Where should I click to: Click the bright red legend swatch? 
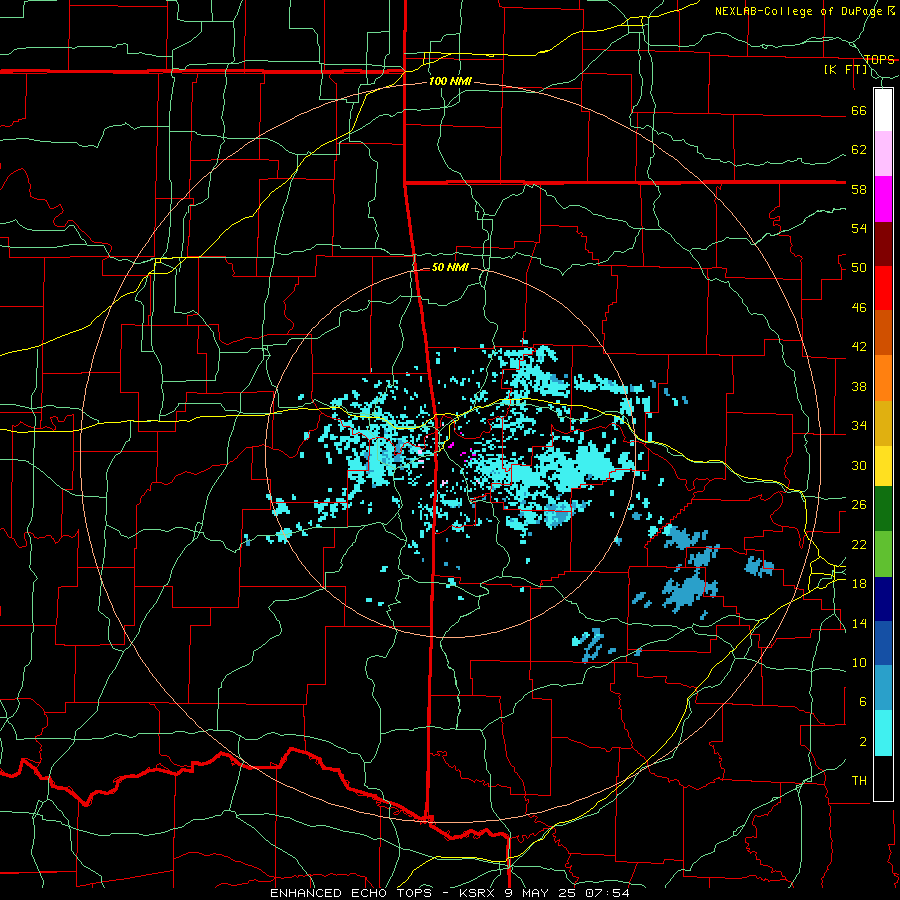883,288
